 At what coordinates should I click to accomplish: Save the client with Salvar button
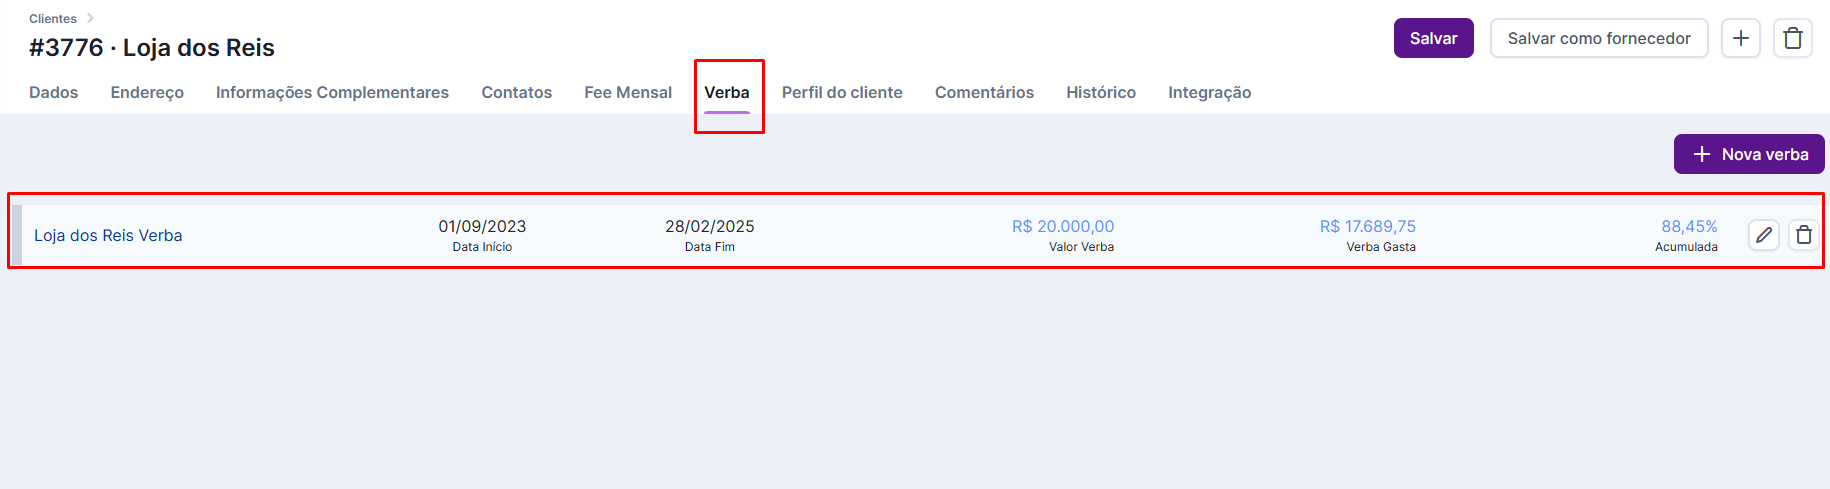point(1434,38)
